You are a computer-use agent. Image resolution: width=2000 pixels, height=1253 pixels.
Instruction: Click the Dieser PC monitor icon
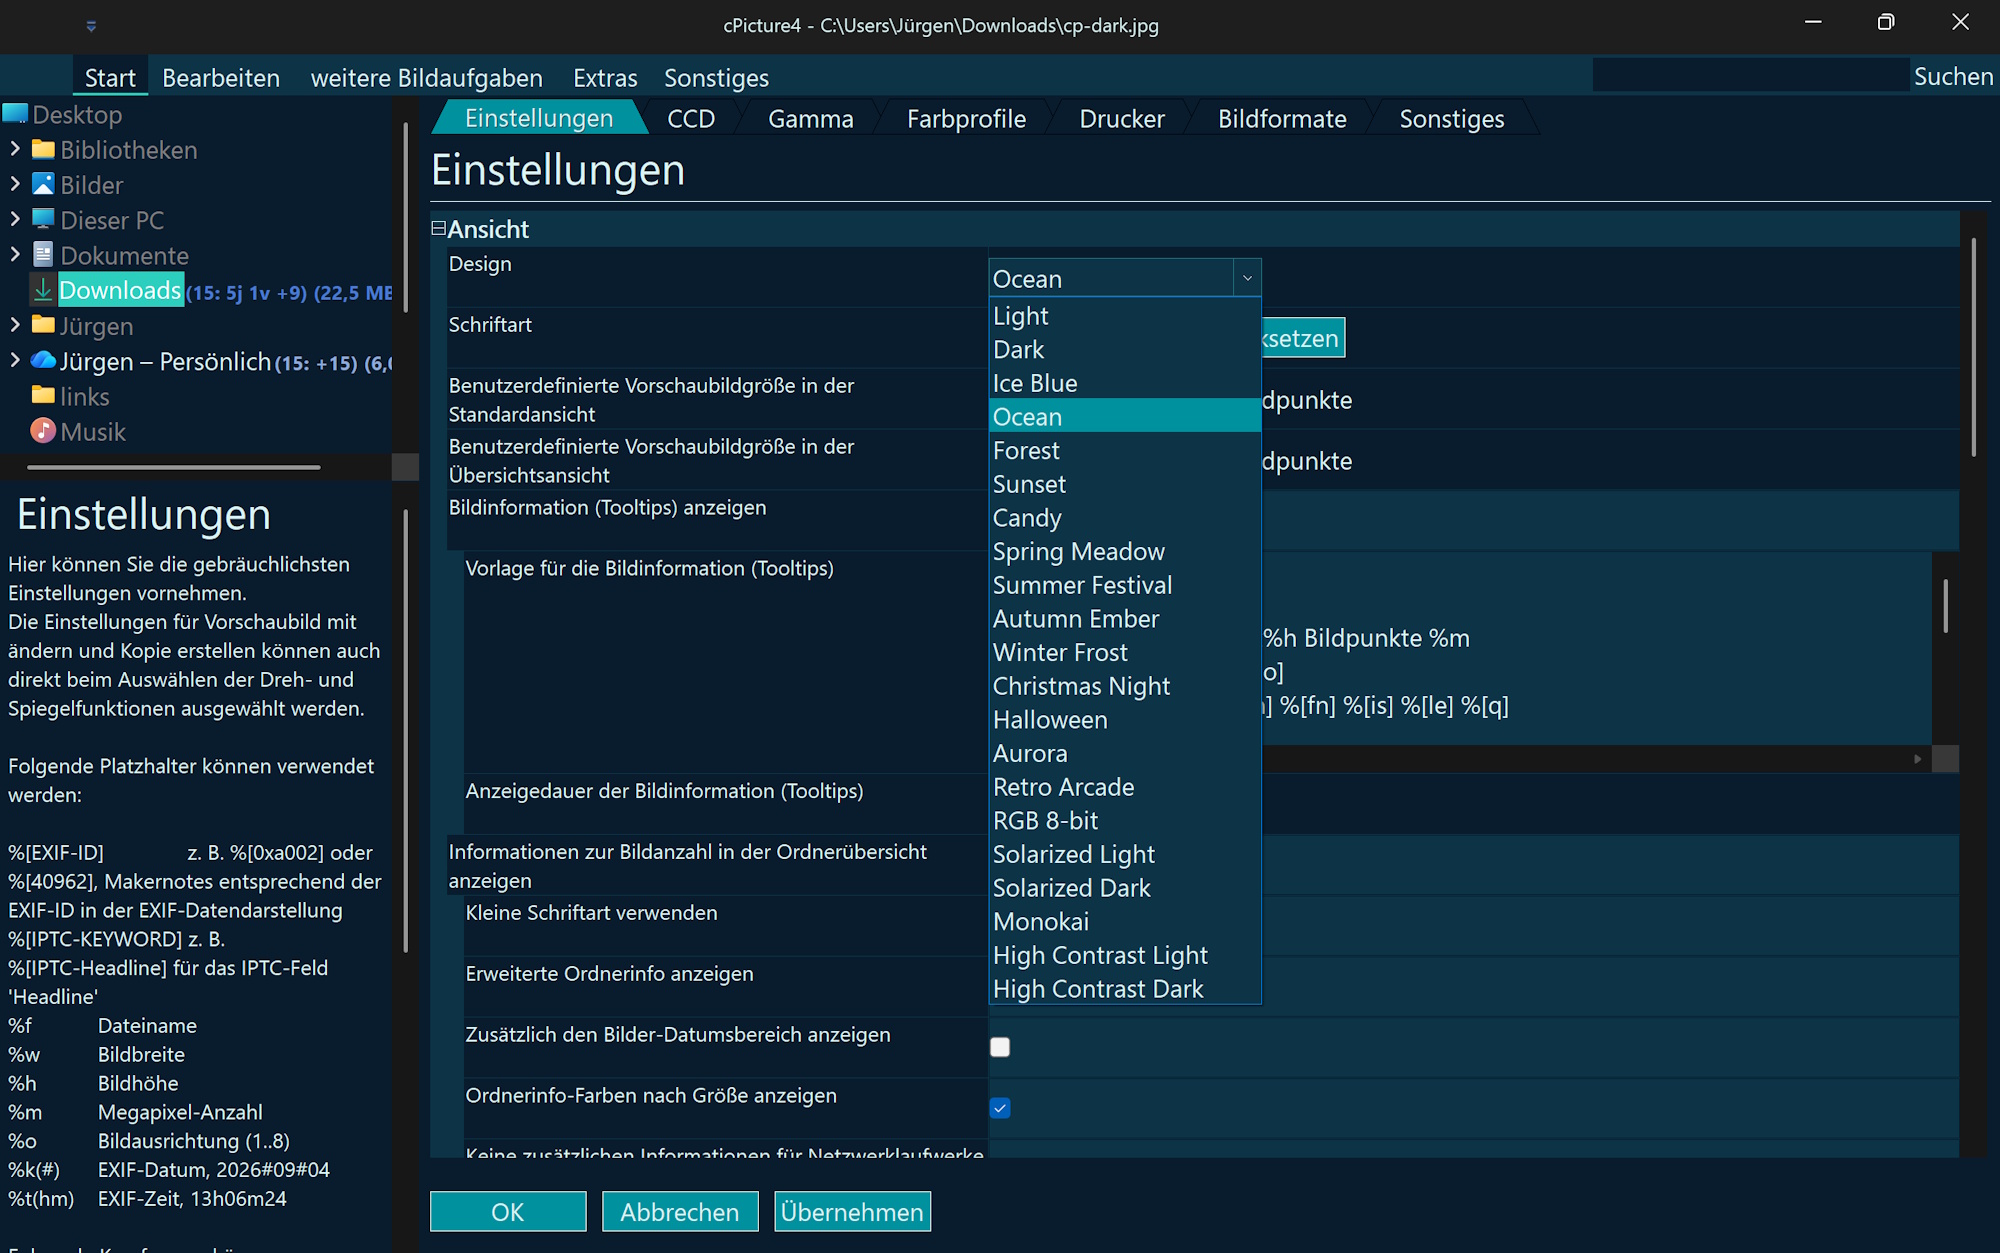pos(43,220)
